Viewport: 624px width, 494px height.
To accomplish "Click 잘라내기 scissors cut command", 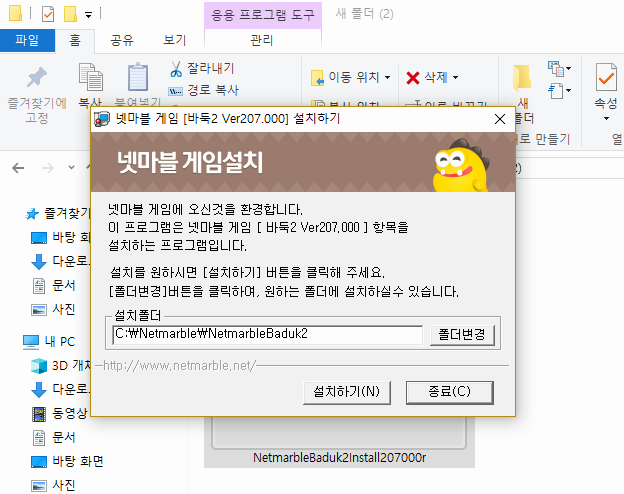I will pos(202,68).
